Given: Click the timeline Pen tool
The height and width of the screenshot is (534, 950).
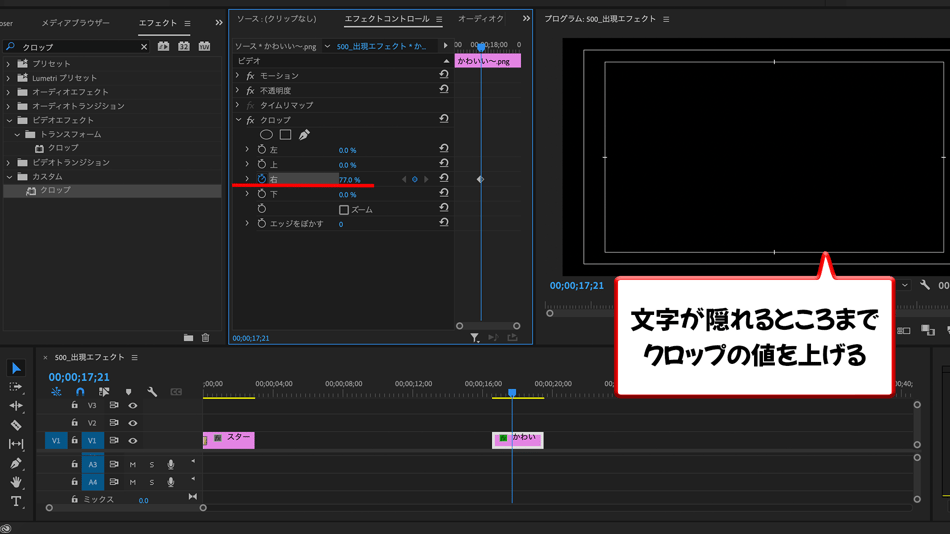Looking at the screenshot, I should 16,463.
